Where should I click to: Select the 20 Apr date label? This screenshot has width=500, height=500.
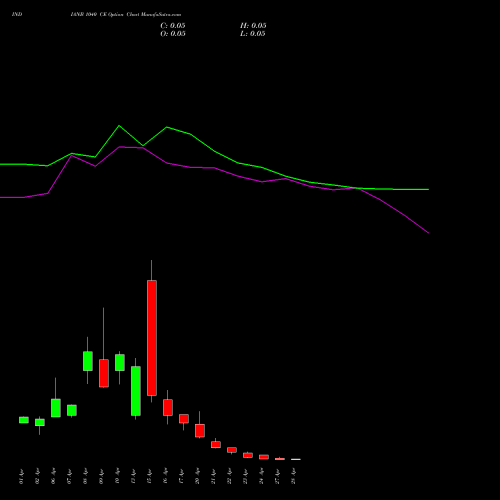click(x=197, y=477)
